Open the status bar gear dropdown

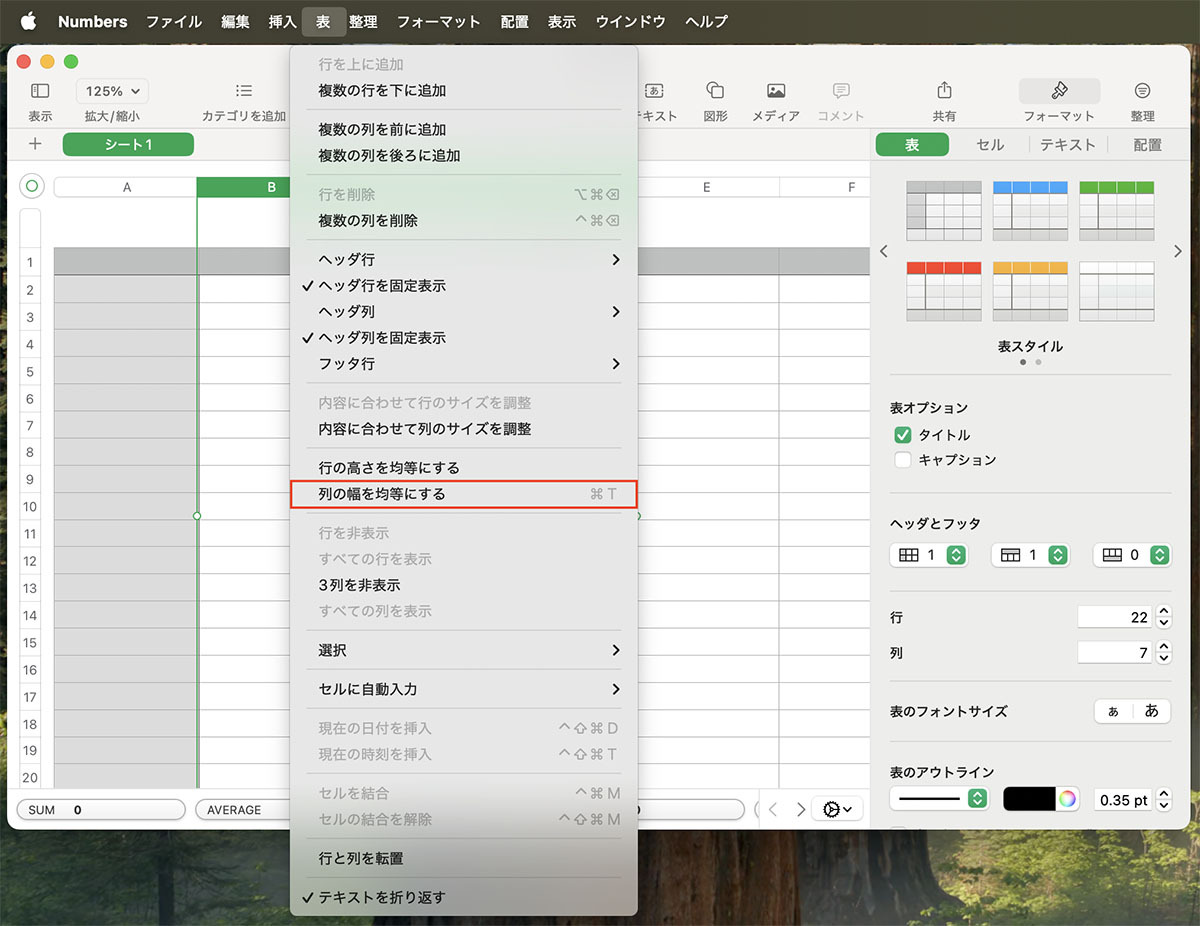pyautogui.click(x=837, y=809)
